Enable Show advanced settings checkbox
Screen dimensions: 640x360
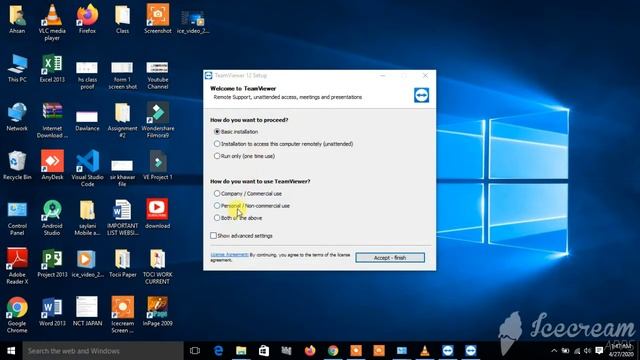click(x=213, y=236)
